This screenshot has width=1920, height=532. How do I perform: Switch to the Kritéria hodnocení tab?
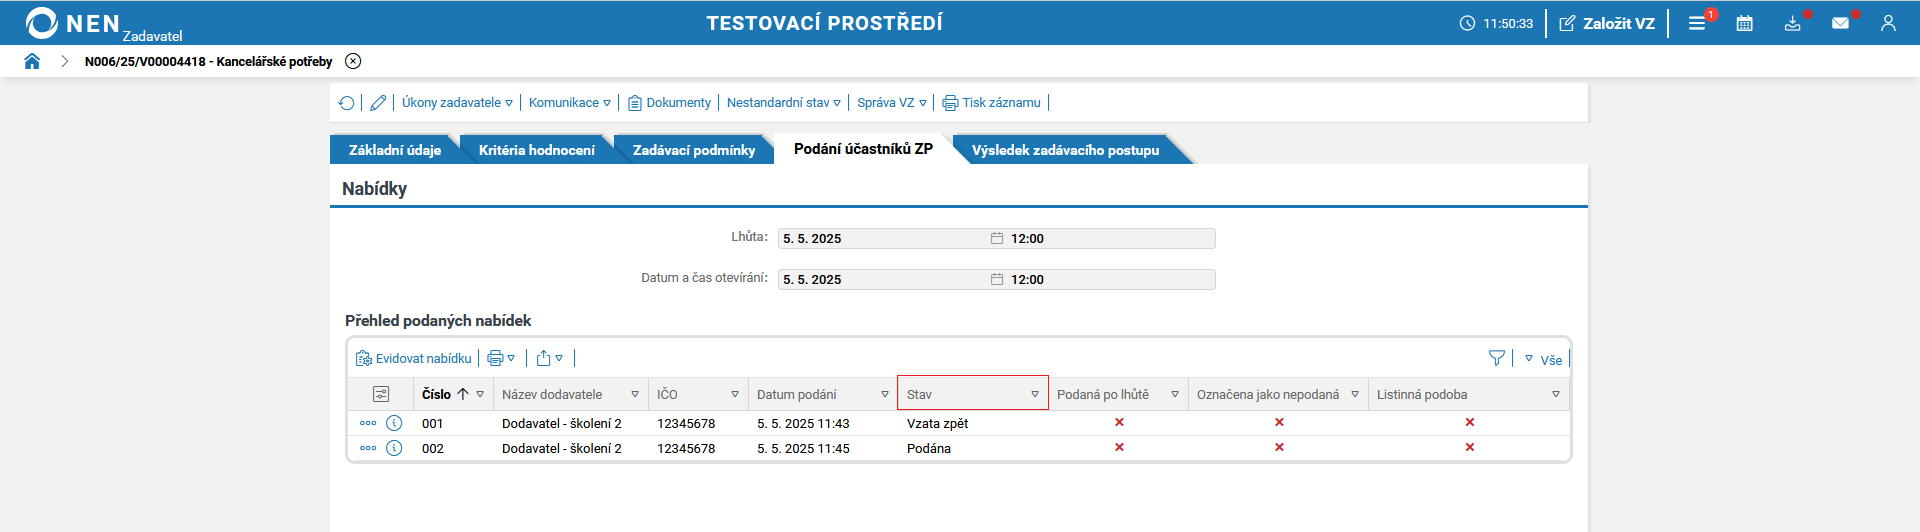pos(536,150)
